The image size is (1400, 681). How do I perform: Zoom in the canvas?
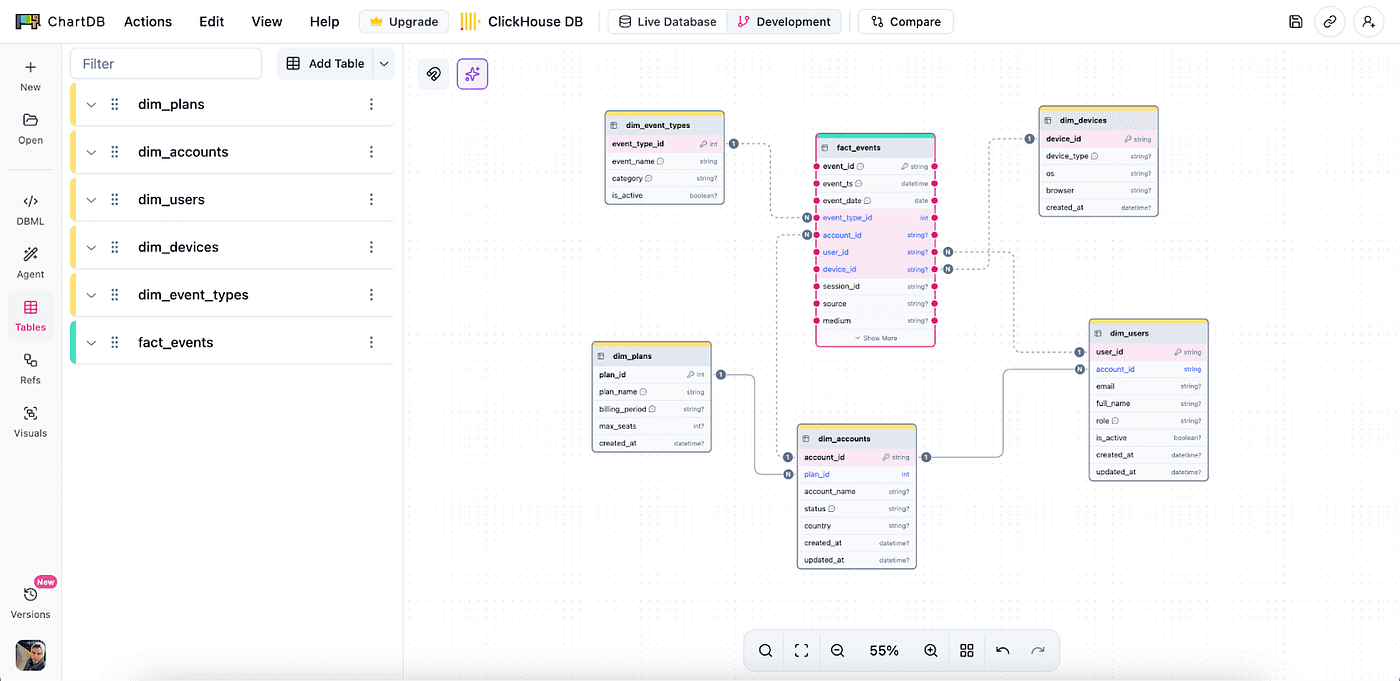click(x=931, y=651)
